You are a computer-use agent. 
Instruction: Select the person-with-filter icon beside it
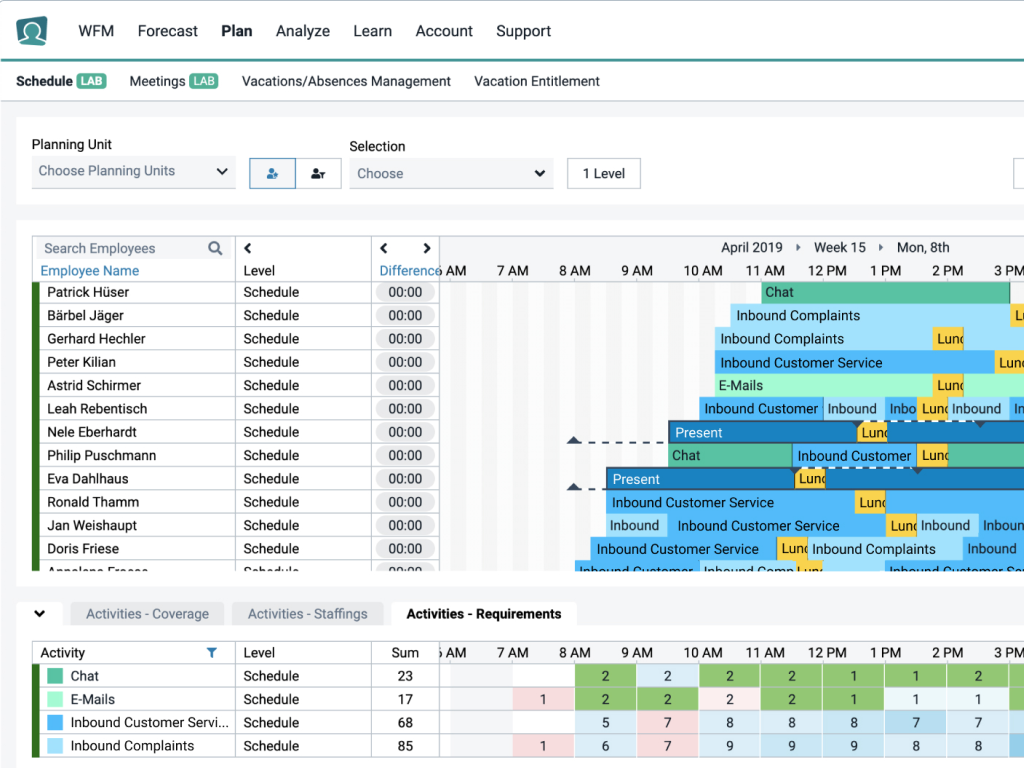317,173
